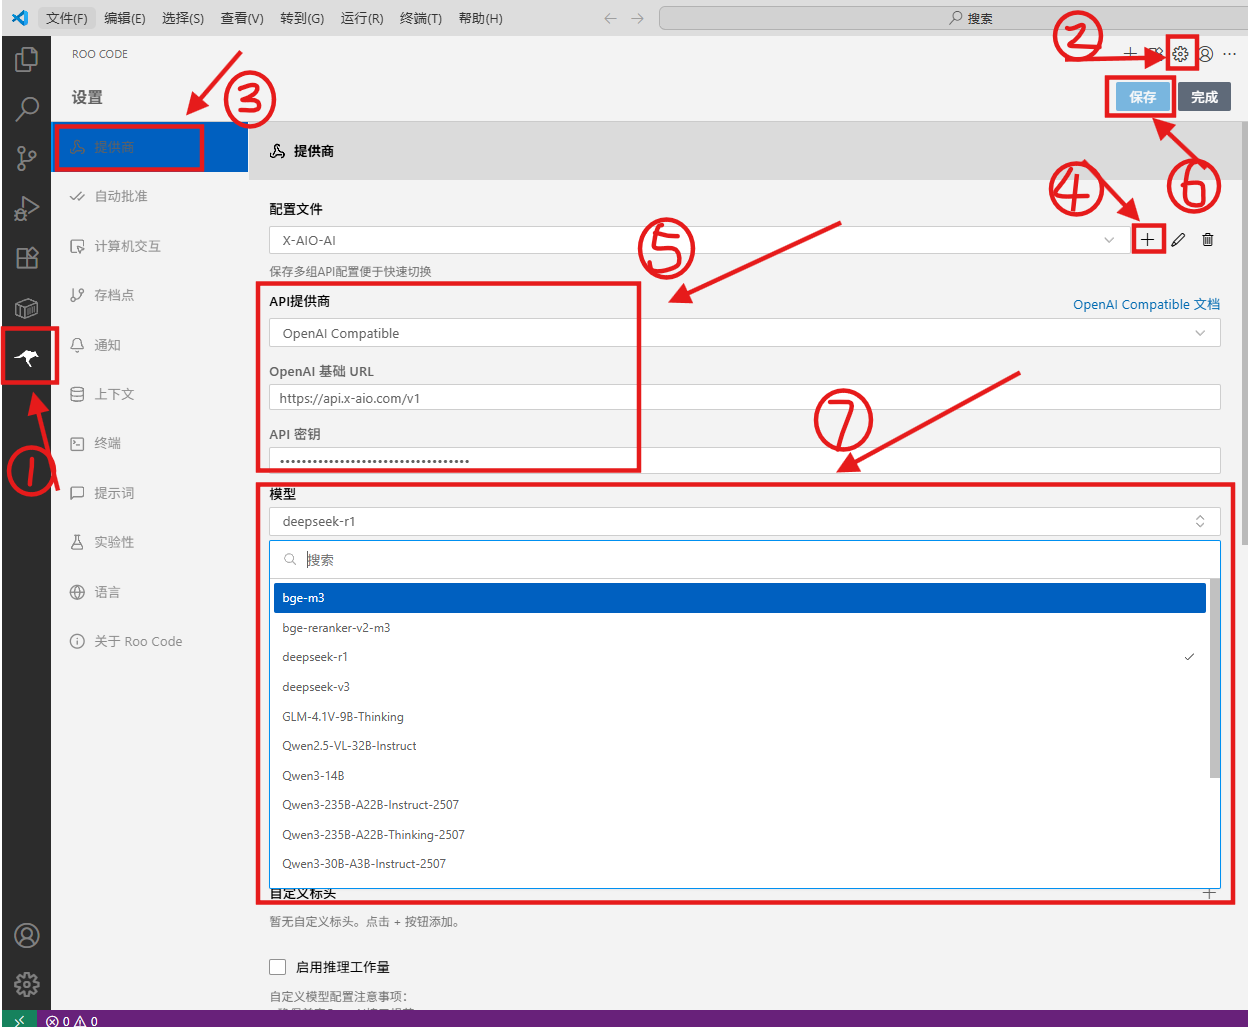Open the Manage gear at bottom left

pyautogui.click(x=27, y=984)
